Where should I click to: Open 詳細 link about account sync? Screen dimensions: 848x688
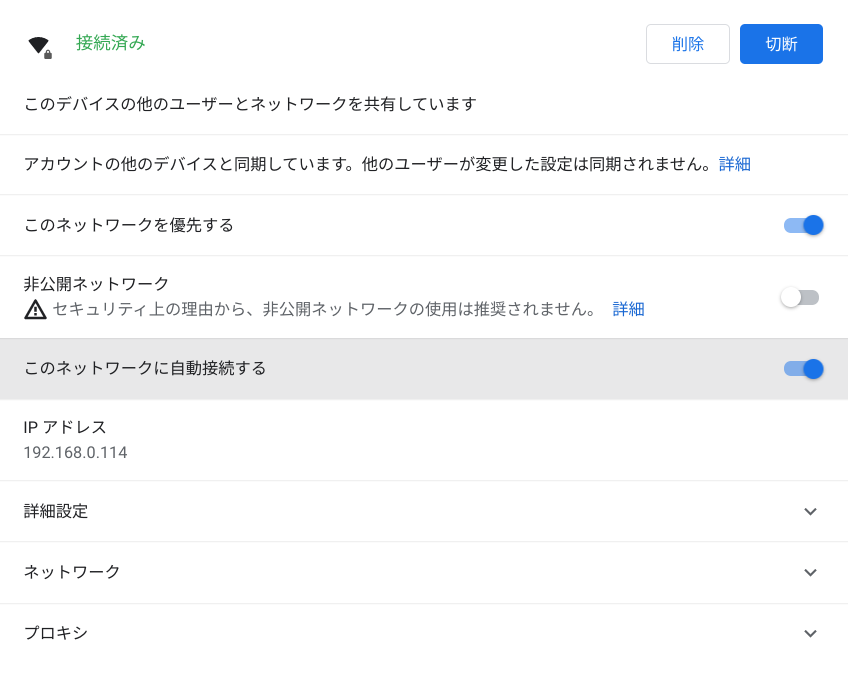coord(734,164)
